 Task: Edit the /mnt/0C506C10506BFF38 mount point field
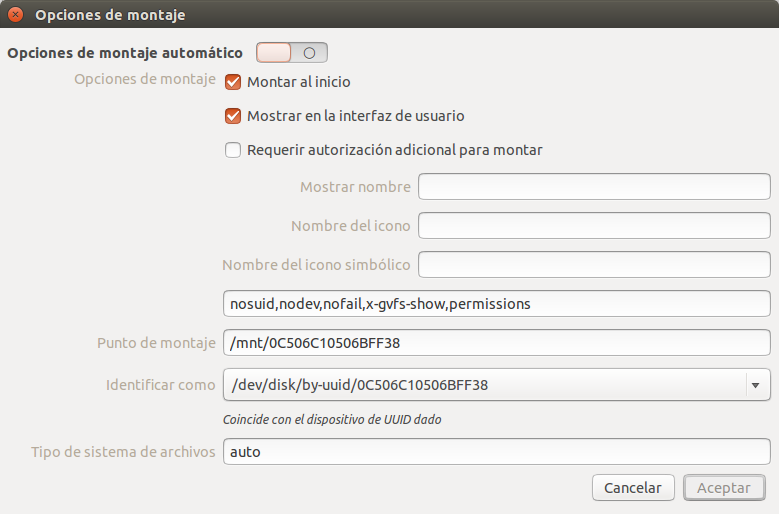pyautogui.click(x=496, y=343)
